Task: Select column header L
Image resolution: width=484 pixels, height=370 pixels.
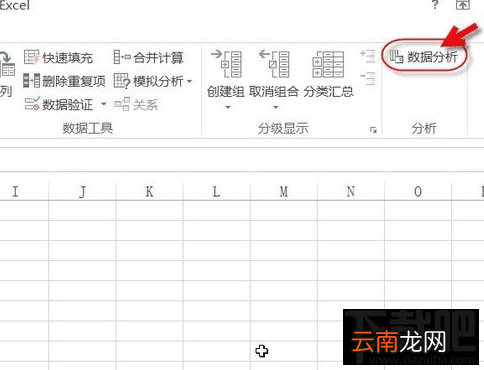Action: [x=217, y=191]
